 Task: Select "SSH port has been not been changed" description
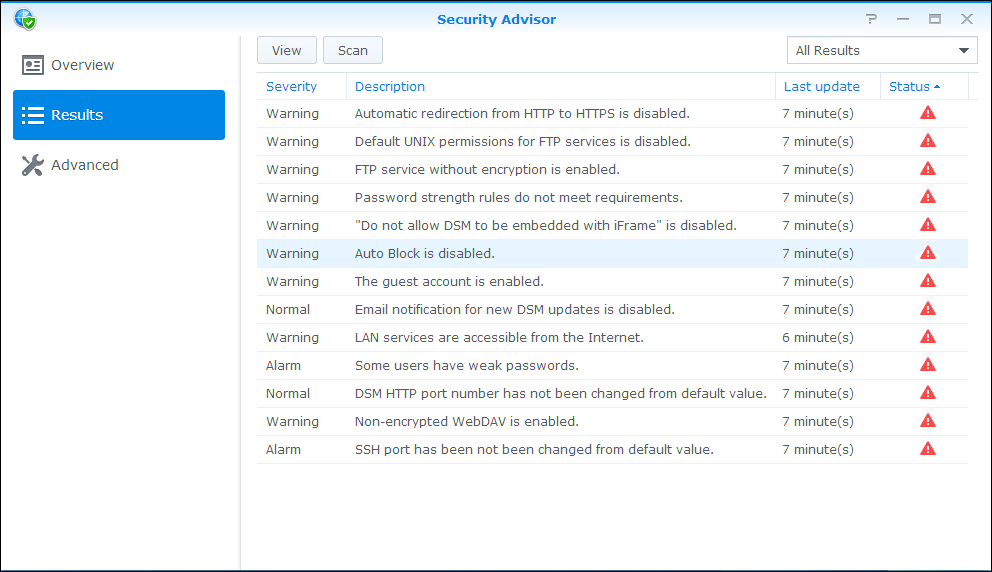tap(534, 449)
